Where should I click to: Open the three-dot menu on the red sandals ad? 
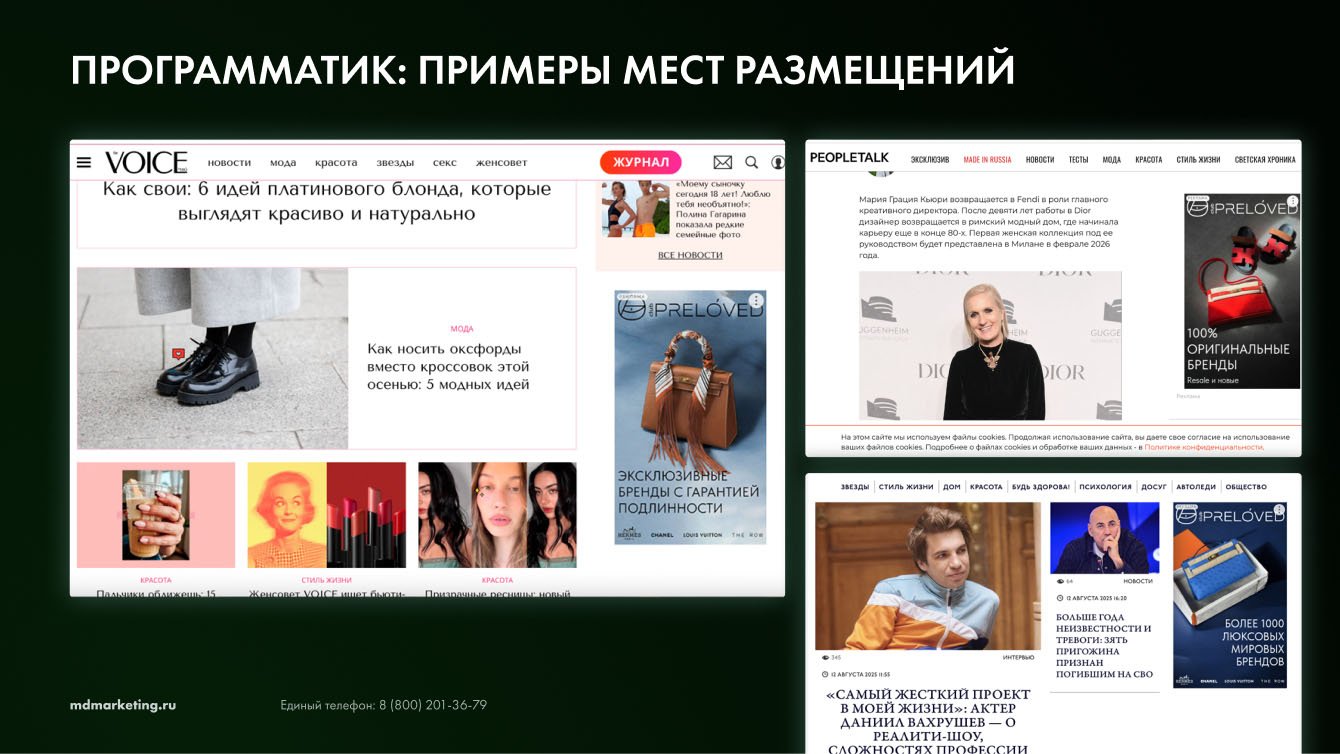point(1292,202)
